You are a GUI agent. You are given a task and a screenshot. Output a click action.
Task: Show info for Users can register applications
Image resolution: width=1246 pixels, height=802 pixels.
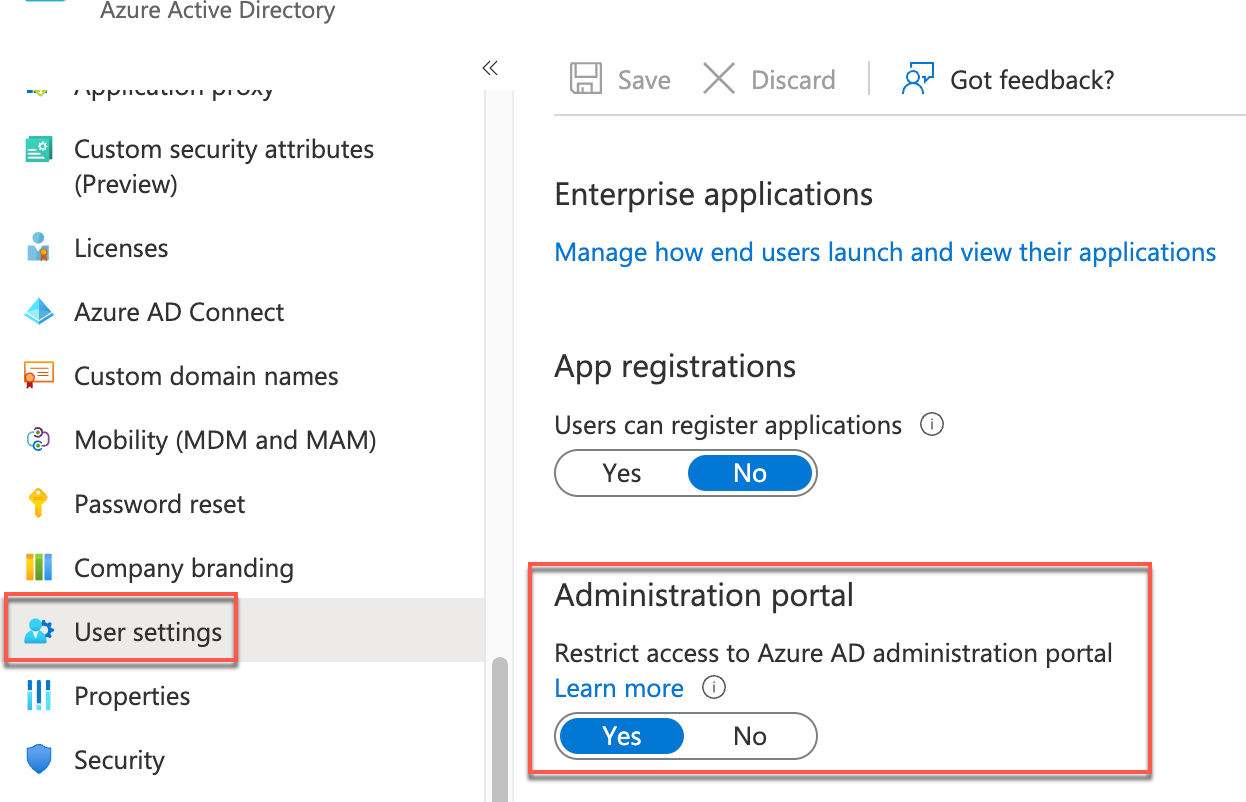pyautogui.click(x=932, y=425)
